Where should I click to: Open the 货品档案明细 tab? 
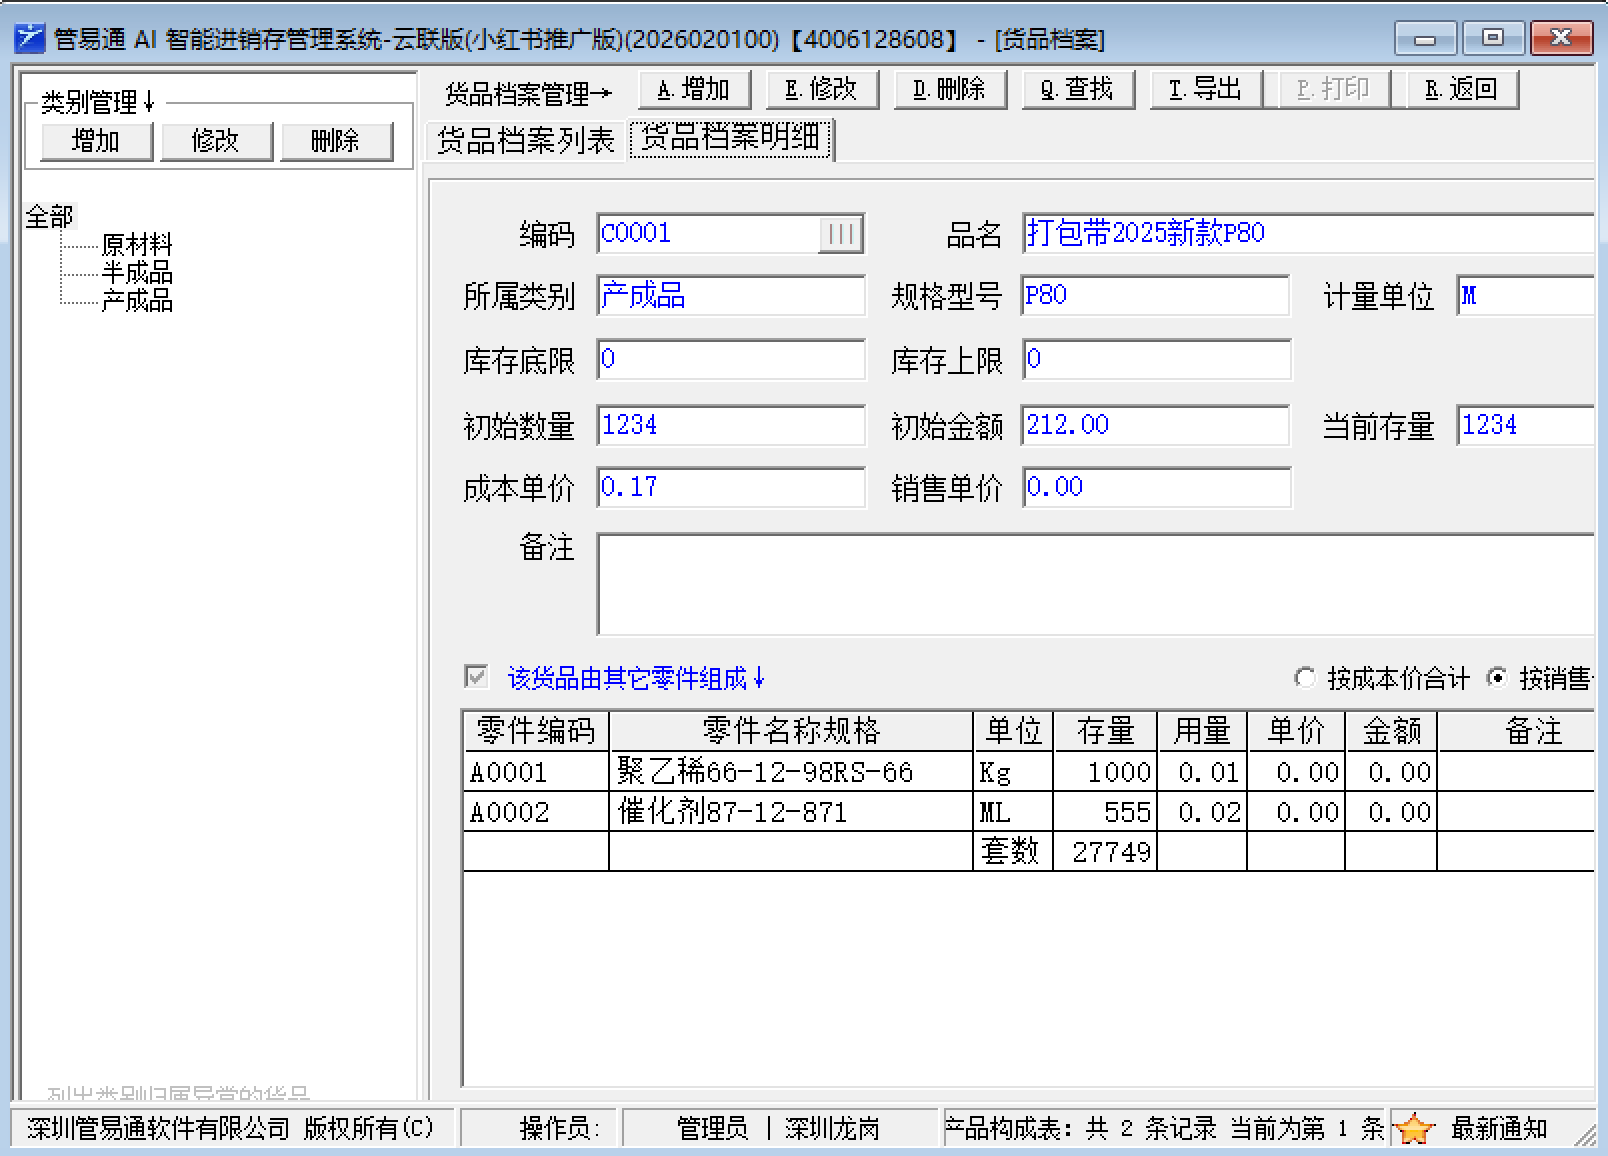coord(731,138)
